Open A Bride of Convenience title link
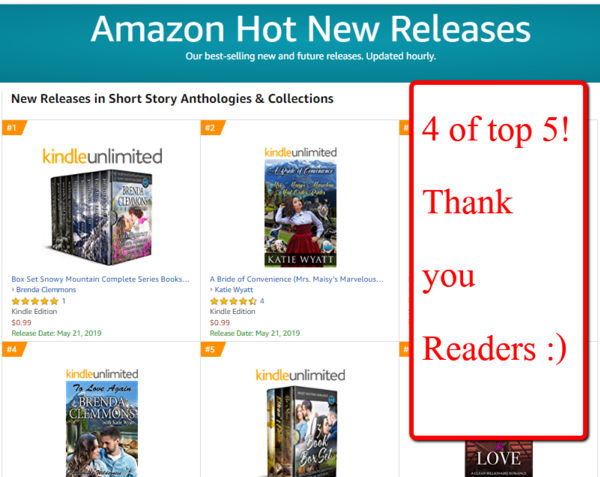This screenshot has width=600, height=477. coord(297,279)
